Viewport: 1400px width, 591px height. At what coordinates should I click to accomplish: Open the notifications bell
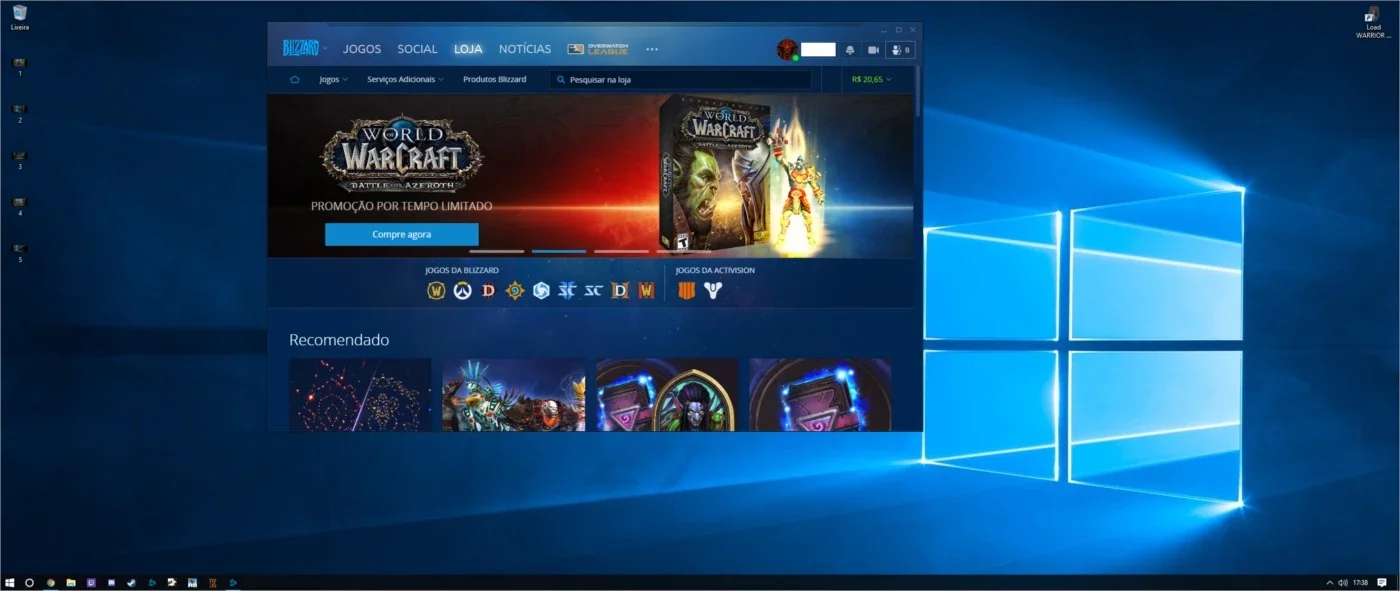pyautogui.click(x=850, y=50)
